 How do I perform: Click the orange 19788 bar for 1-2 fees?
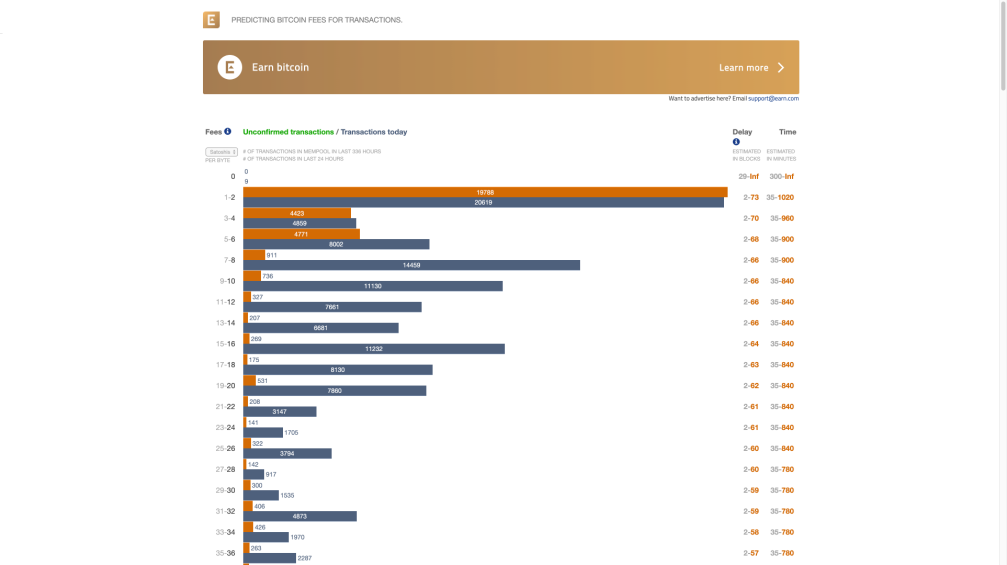[x=486, y=193]
